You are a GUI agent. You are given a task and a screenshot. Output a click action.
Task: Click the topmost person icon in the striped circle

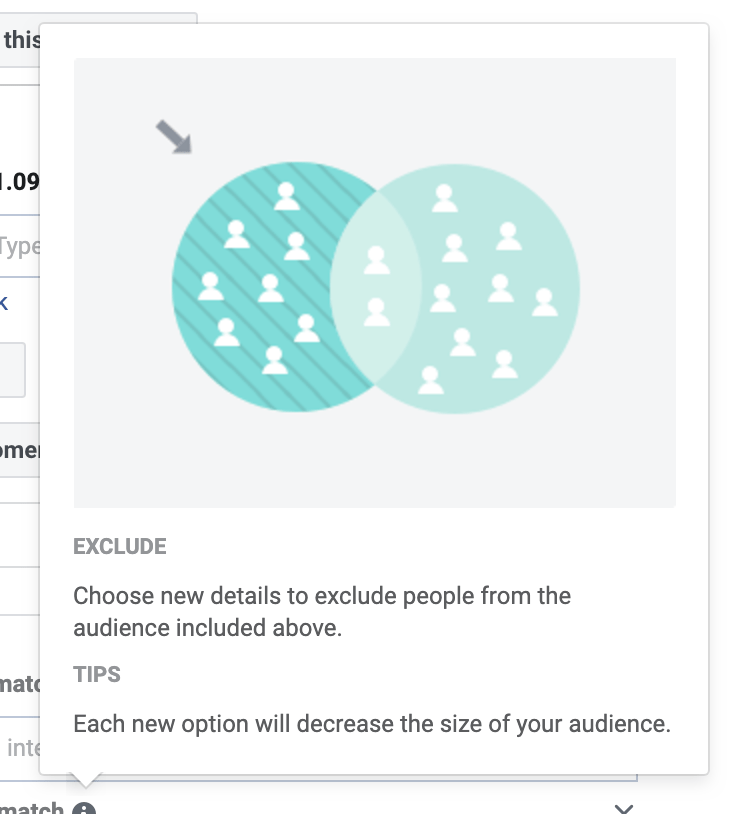click(x=287, y=195)
